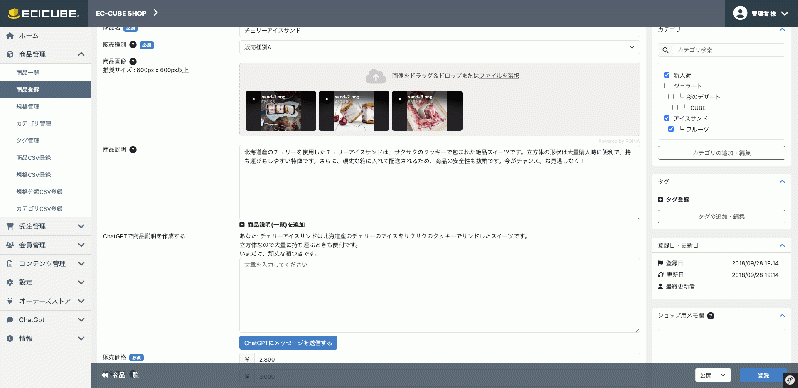Expand the order management sidebar menu

pos(80,226)
